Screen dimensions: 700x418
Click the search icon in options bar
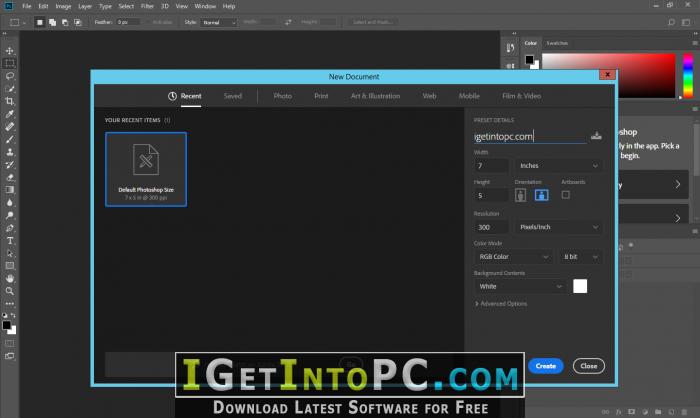pos(671,22)
